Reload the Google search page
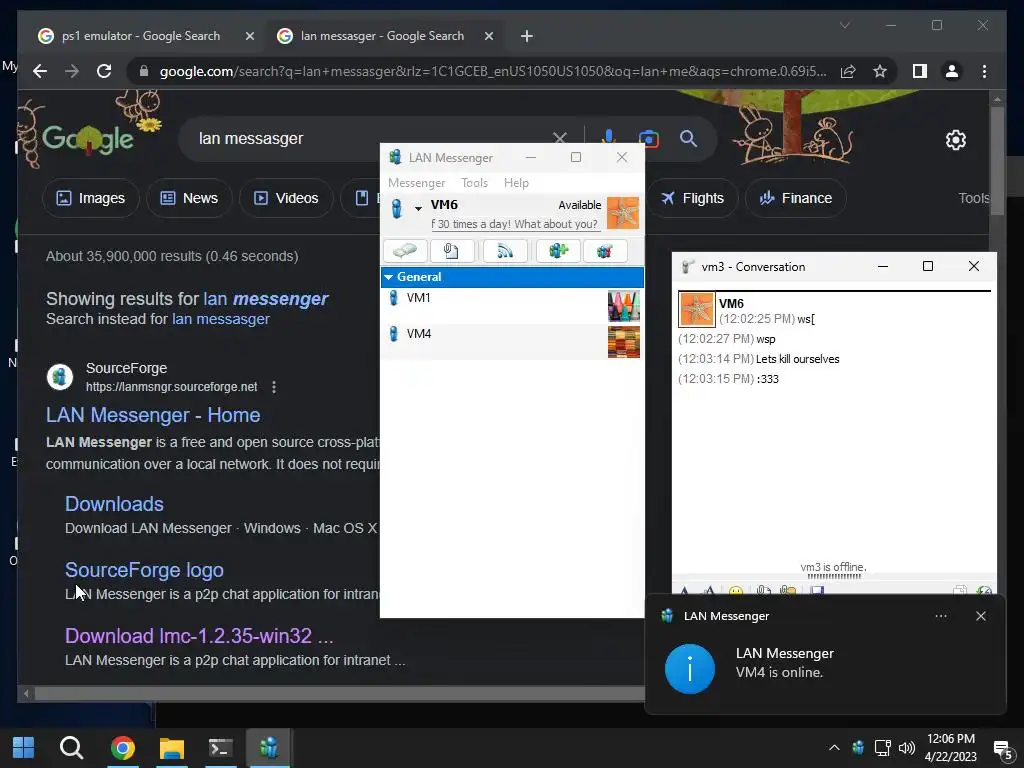 click(x=104, y=71)
